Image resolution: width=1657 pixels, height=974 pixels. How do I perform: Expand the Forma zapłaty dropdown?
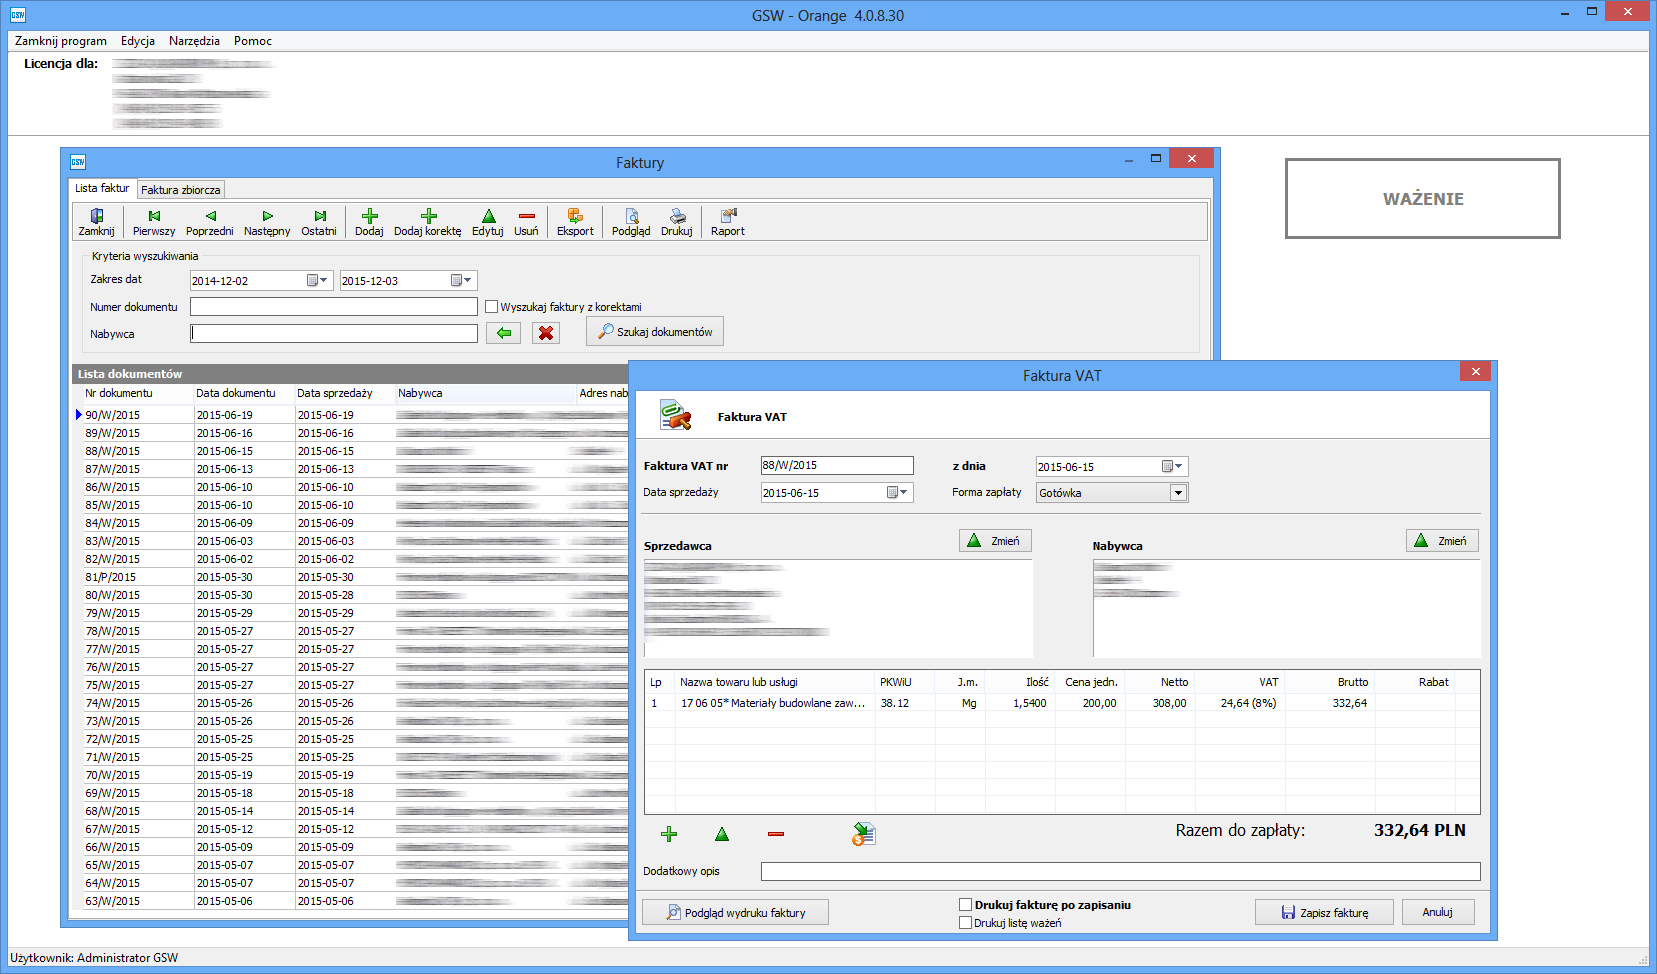click(x=1178, y=493)
